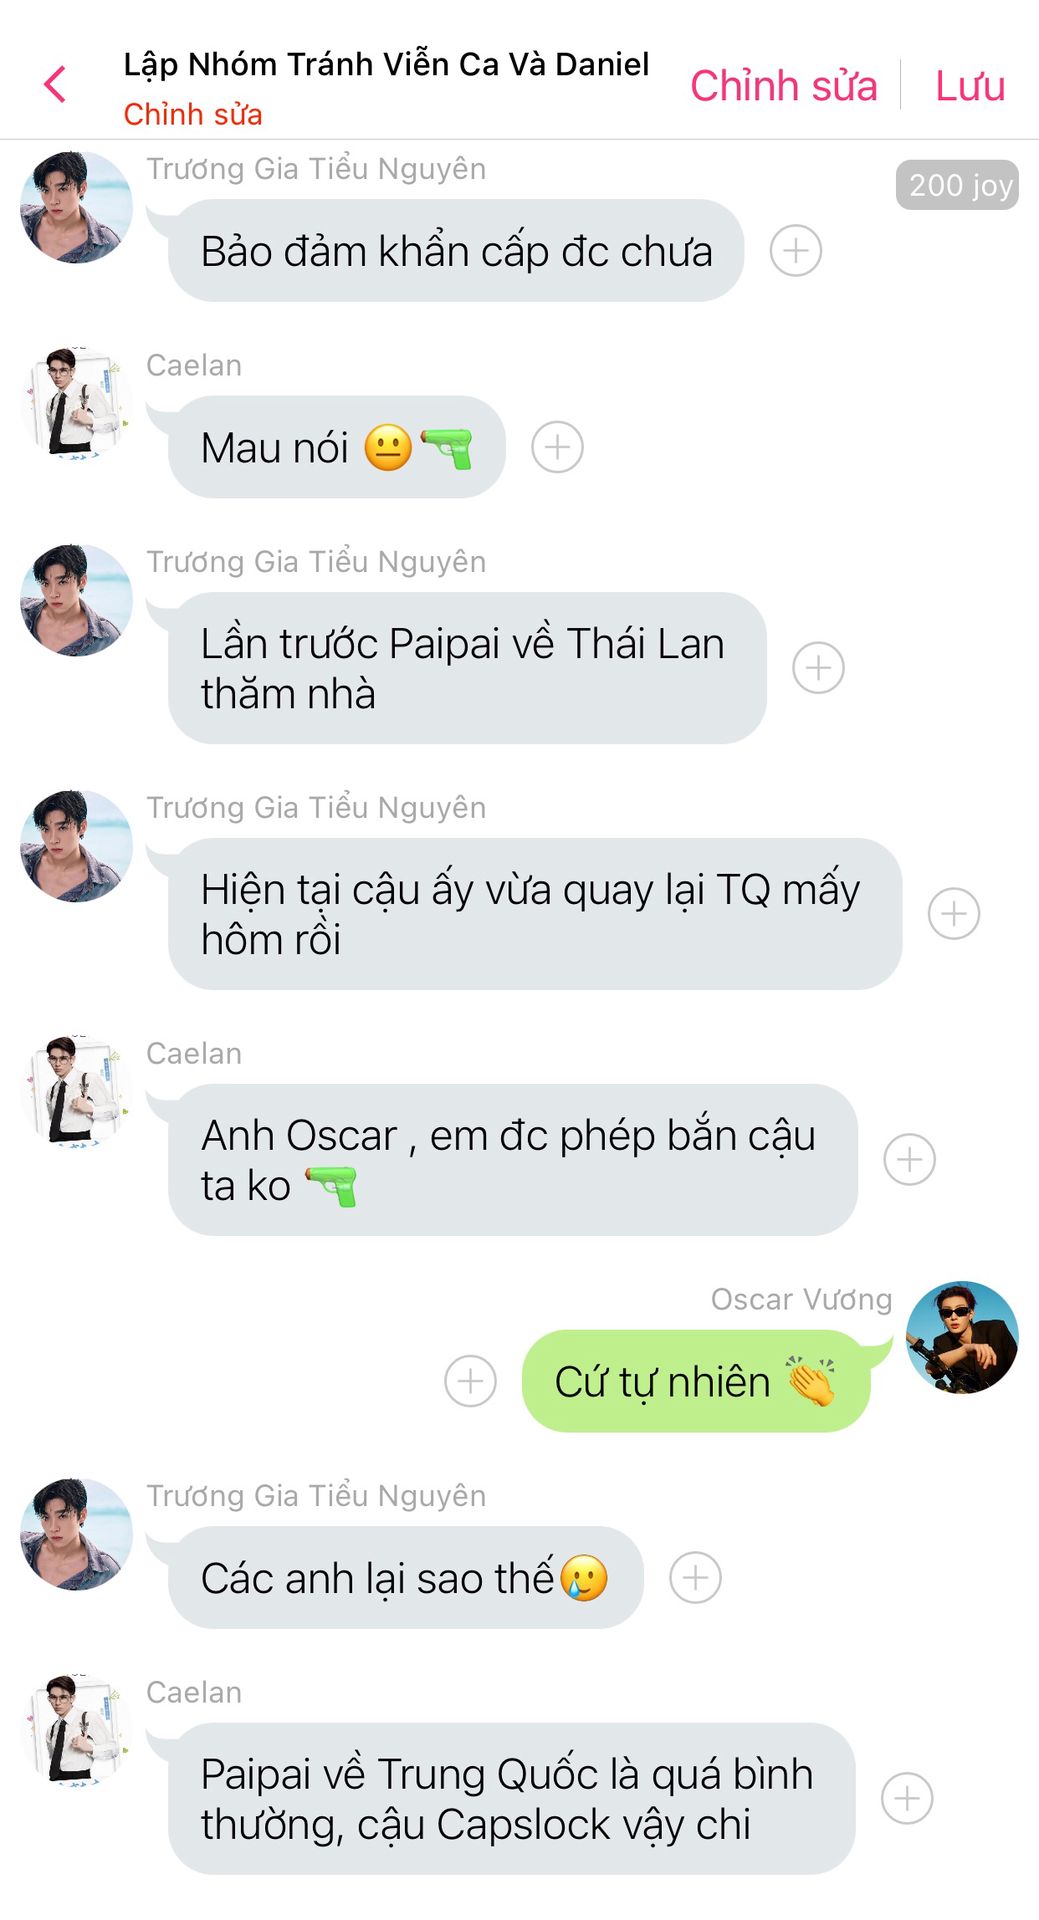Click plus icon beside "Anh Oscar" message
Screen dimensions: 1039x1920
(910, 1159)
